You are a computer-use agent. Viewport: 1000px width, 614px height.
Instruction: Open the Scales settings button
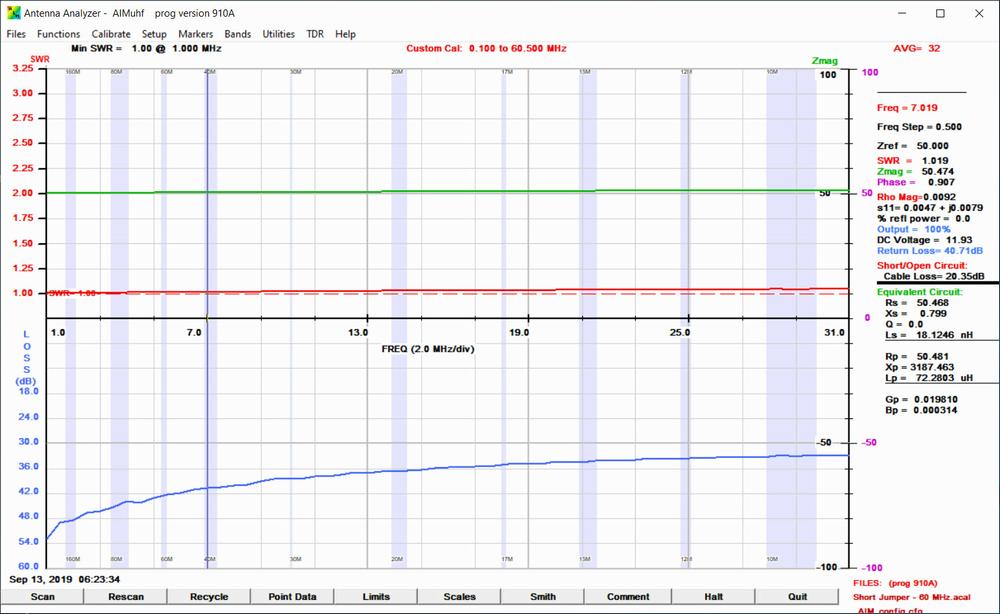point(460,597)
